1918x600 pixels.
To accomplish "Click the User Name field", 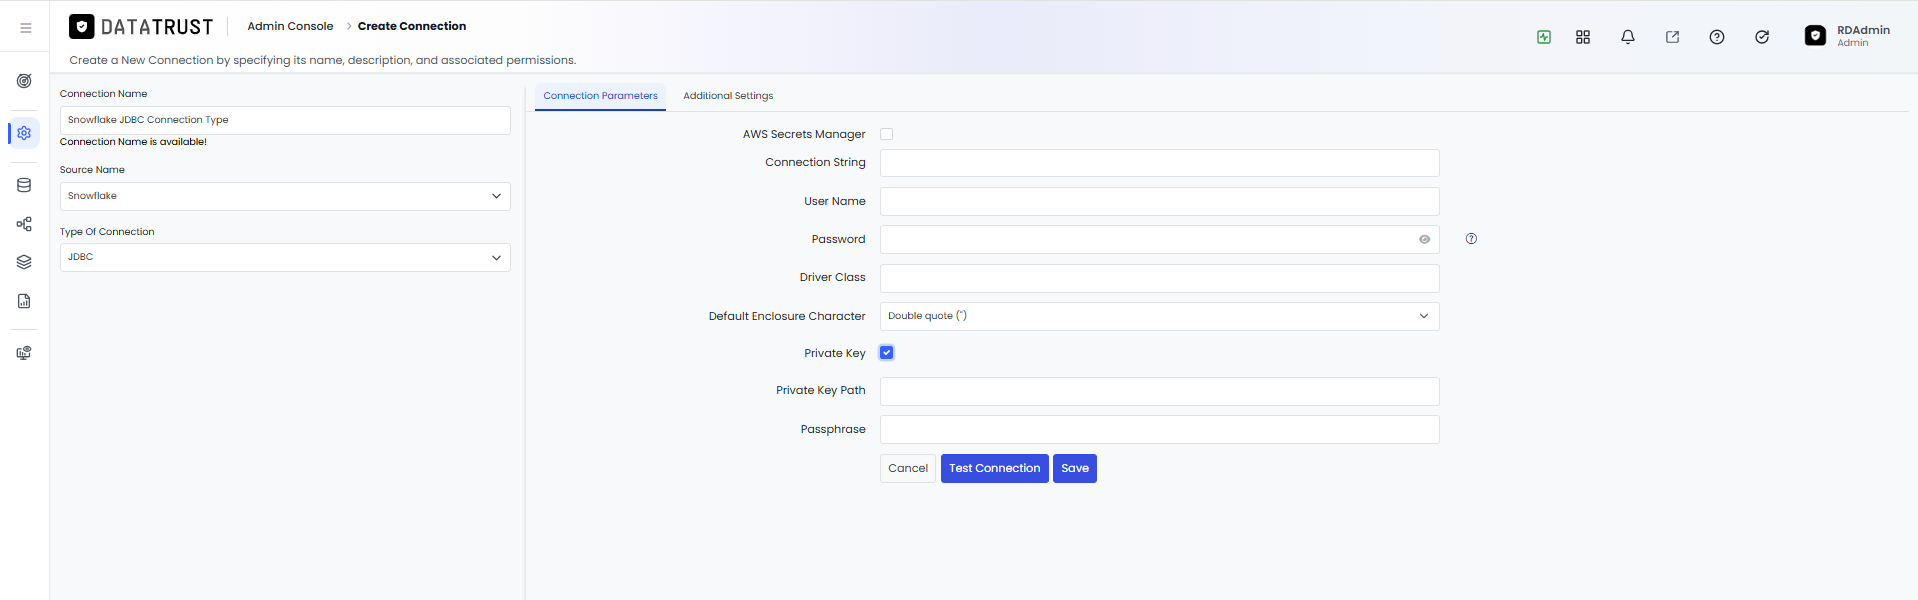I will 1159,201.
